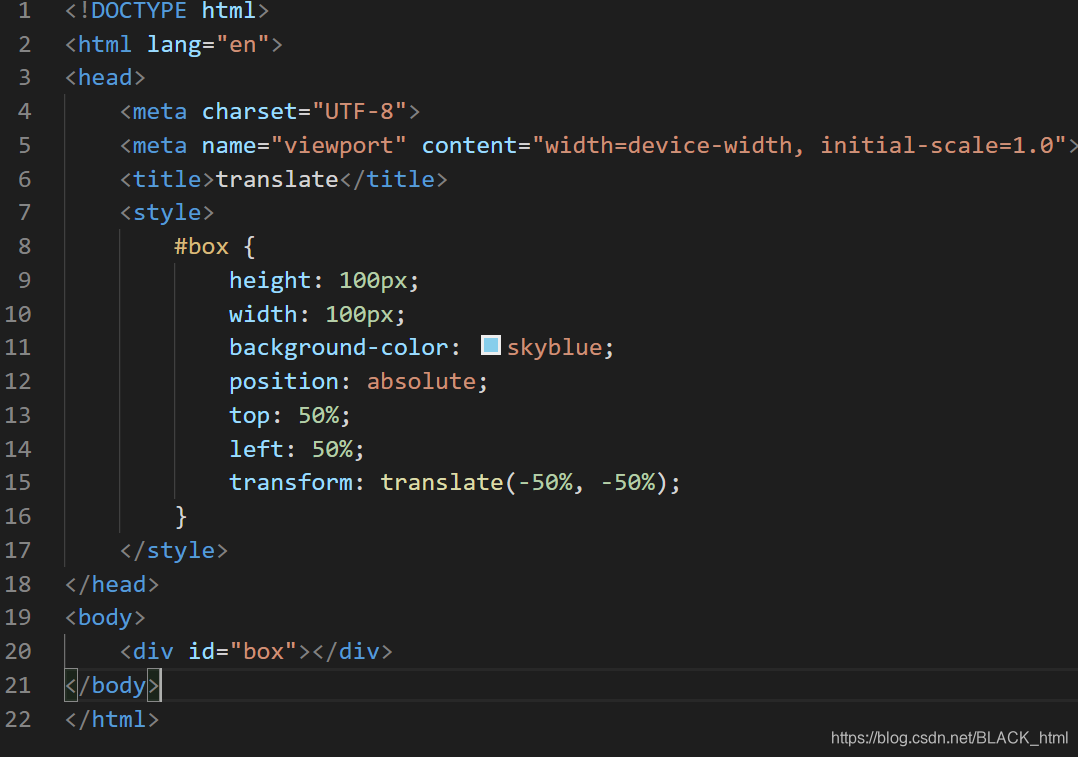The image size is (1078, 757).
Task: Click the "charset" attribute name
Action: pos(250,111)
